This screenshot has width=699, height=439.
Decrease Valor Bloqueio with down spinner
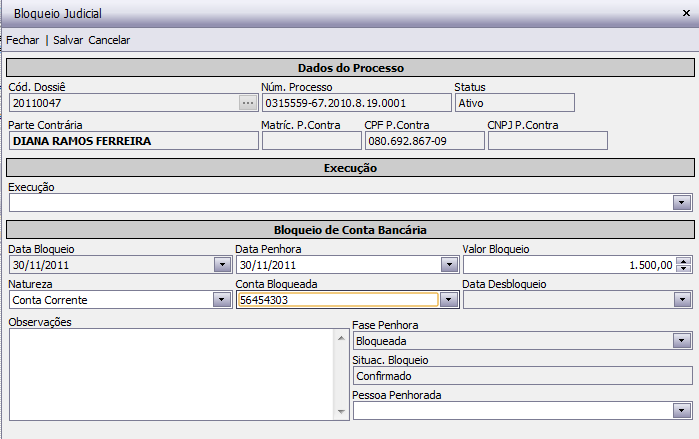coord(684,269)
